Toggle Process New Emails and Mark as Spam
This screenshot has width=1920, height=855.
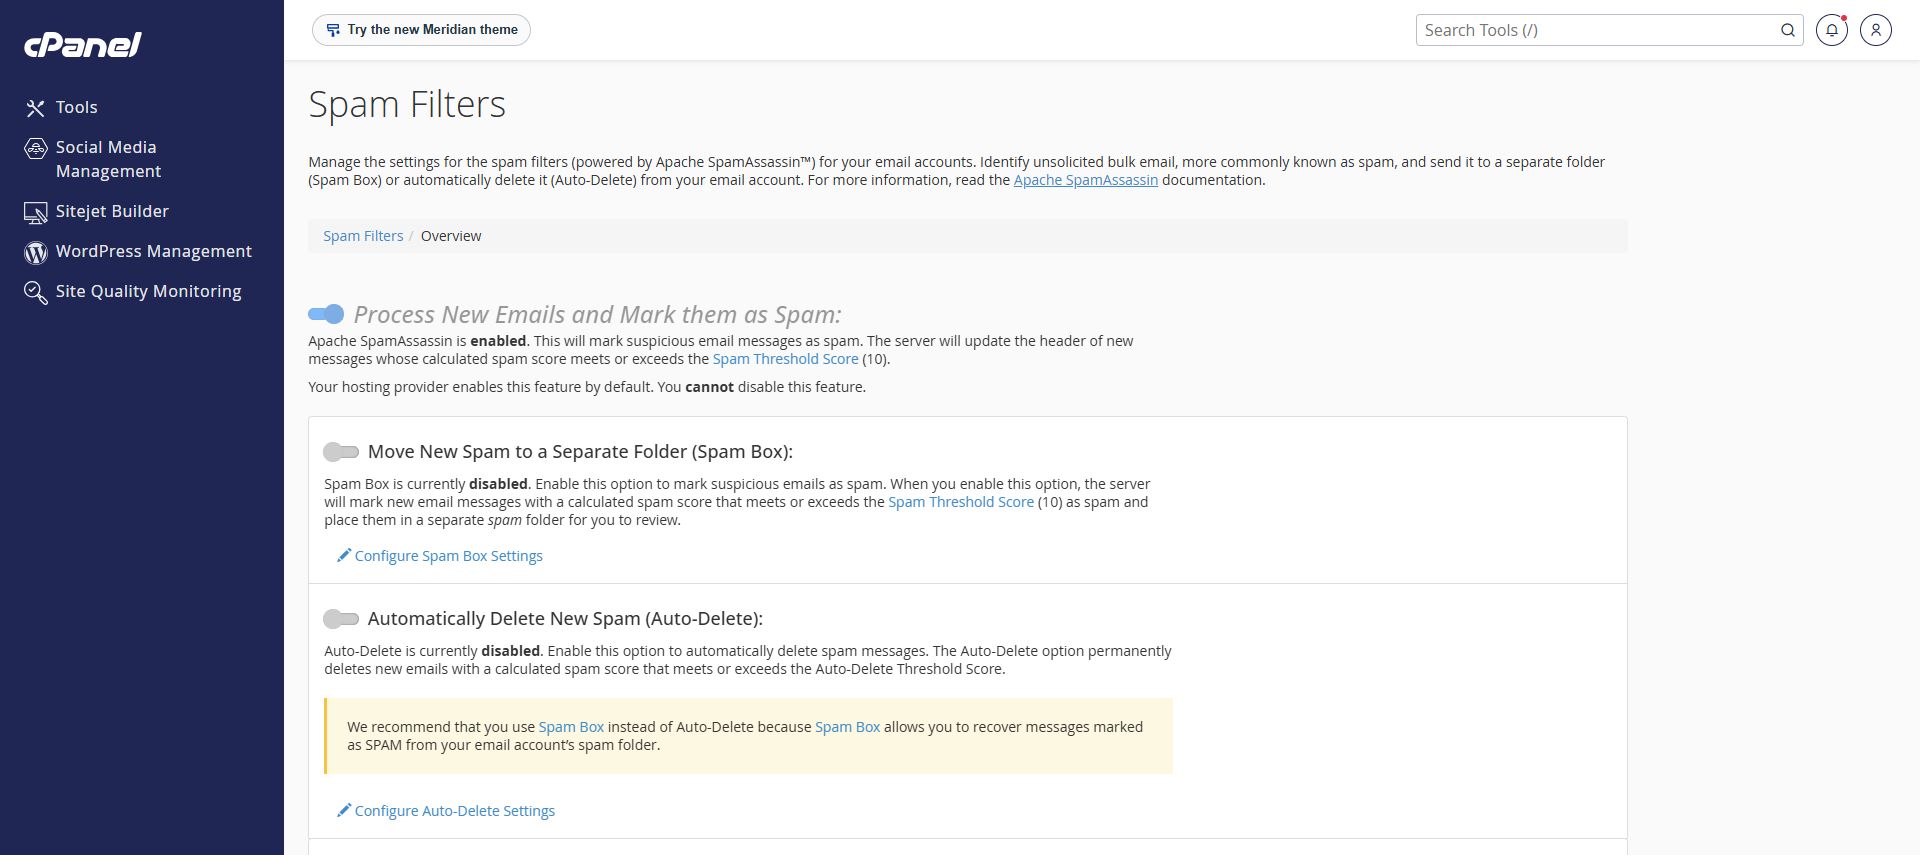[x=326, y=314]
